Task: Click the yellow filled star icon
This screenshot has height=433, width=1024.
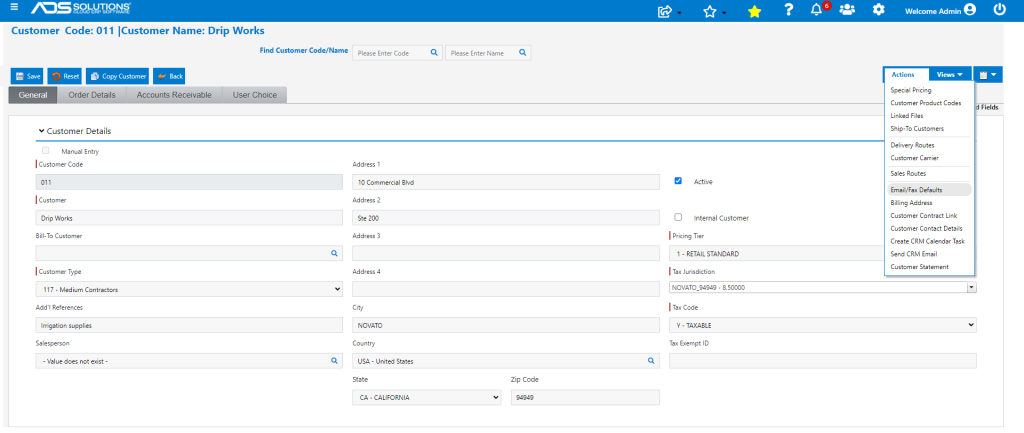Action: point(754,11)
